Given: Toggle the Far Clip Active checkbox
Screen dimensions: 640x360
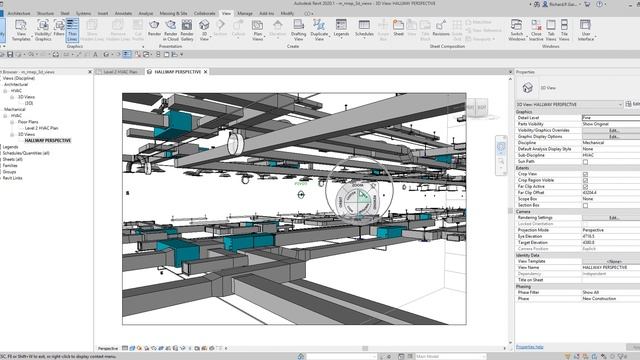Looking at the screenshot, I should (x=585, y=187).
